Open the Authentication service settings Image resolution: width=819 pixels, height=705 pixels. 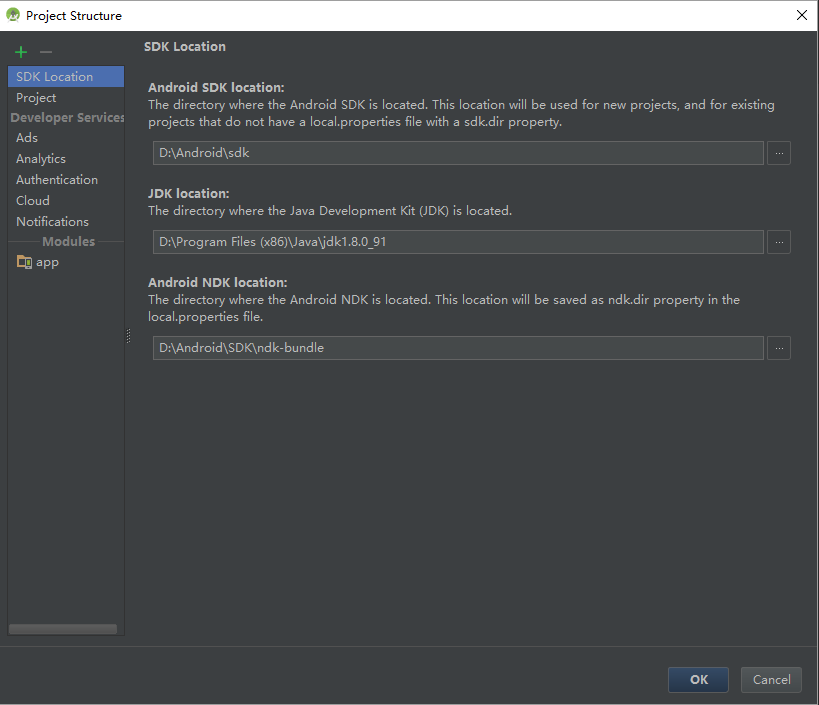coord(57,180)
